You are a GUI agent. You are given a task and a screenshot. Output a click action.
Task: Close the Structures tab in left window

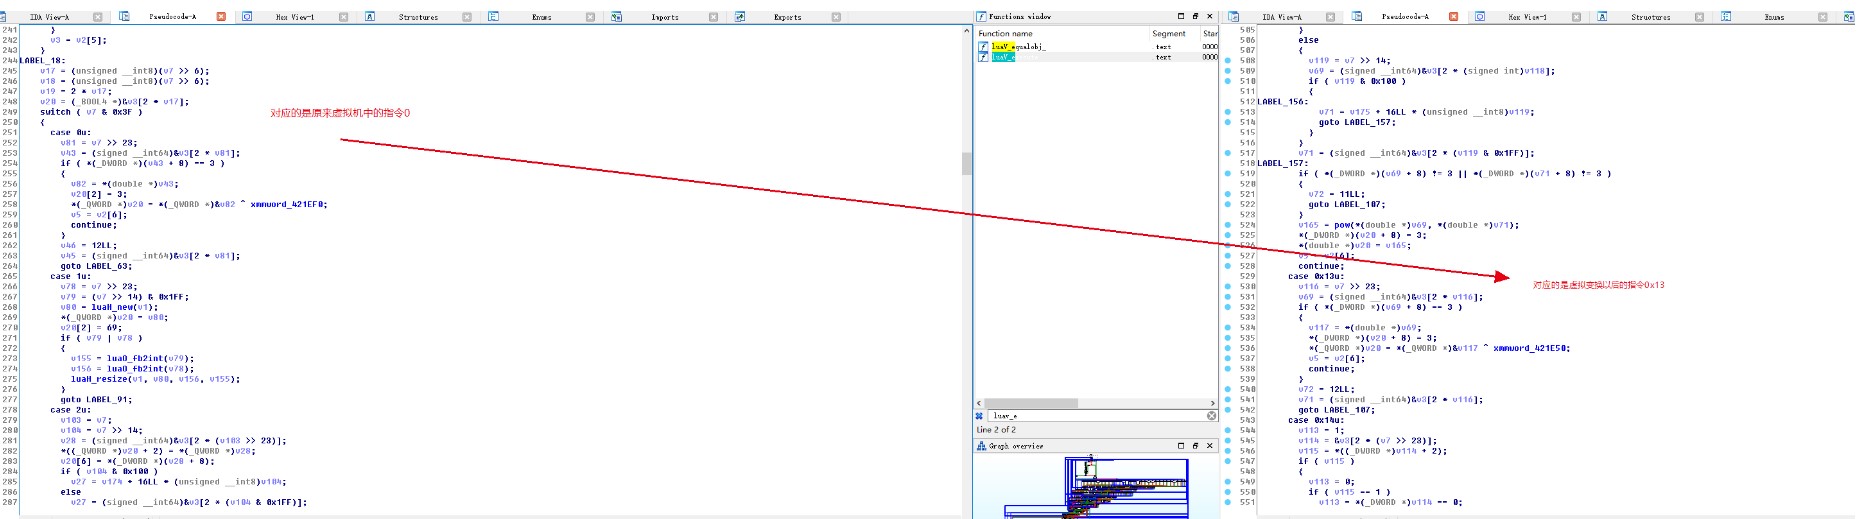pyautogui.click(x=467, y=17)
